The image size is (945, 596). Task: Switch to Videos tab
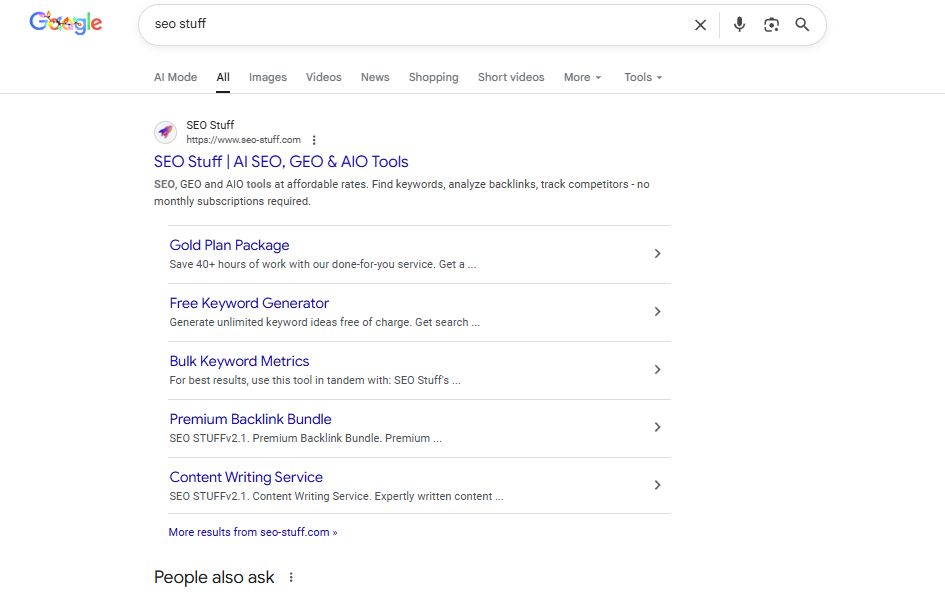(x=324, y=77)
